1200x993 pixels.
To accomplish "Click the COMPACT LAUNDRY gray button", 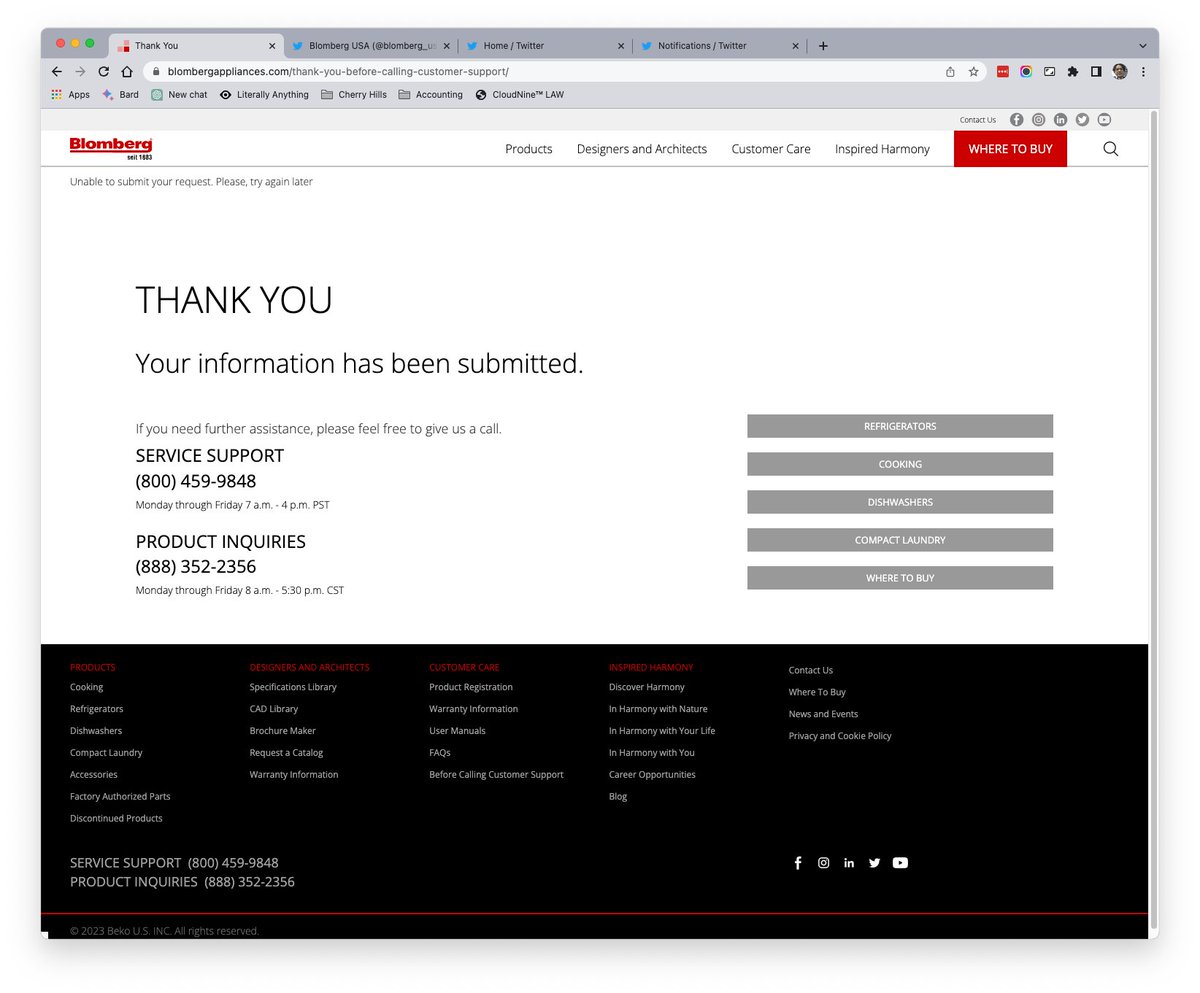I will [x=900, y=540].
